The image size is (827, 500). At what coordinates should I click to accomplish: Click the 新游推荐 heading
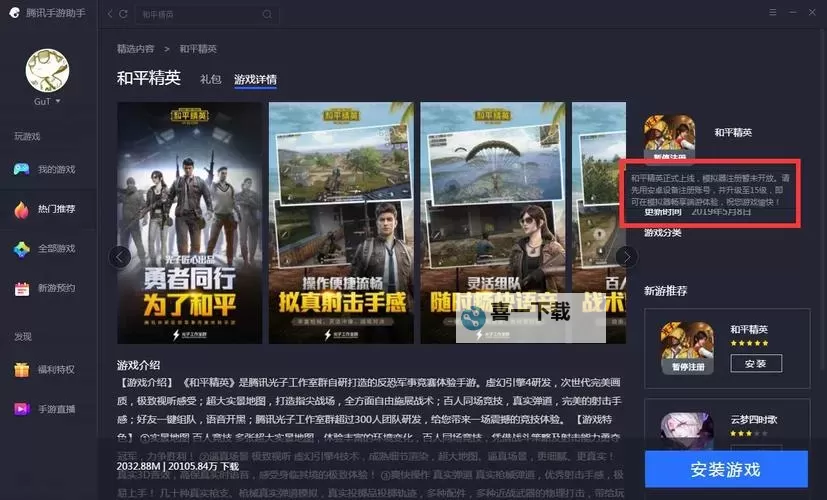(666, 291)
